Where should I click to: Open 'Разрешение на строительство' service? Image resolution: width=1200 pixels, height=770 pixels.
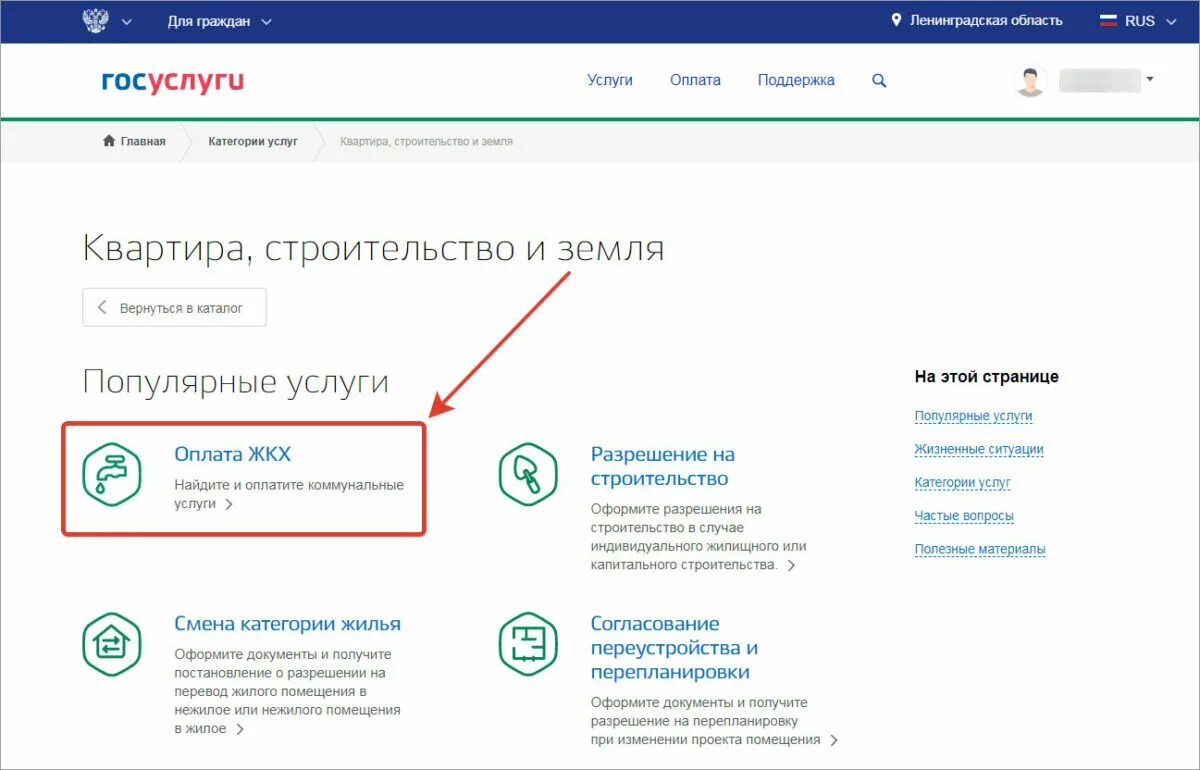663,466
